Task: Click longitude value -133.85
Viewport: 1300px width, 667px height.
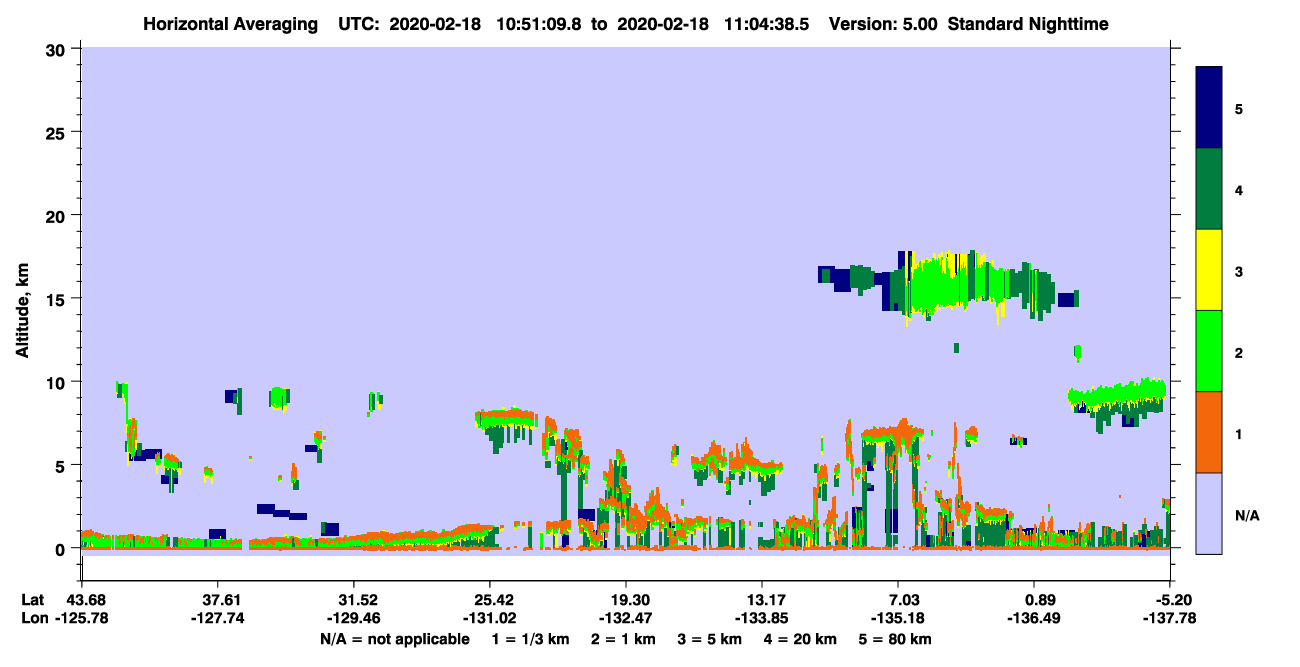Action: coord(762,618)
